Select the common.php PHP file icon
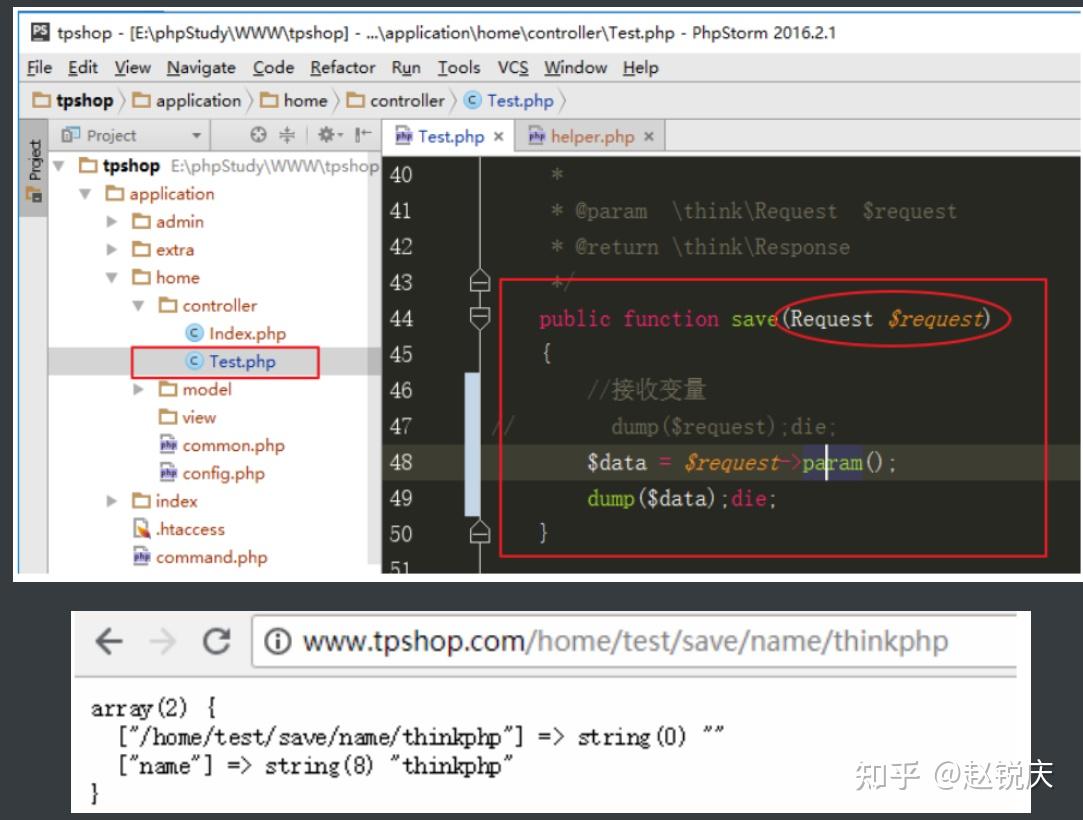 [171, 445]
